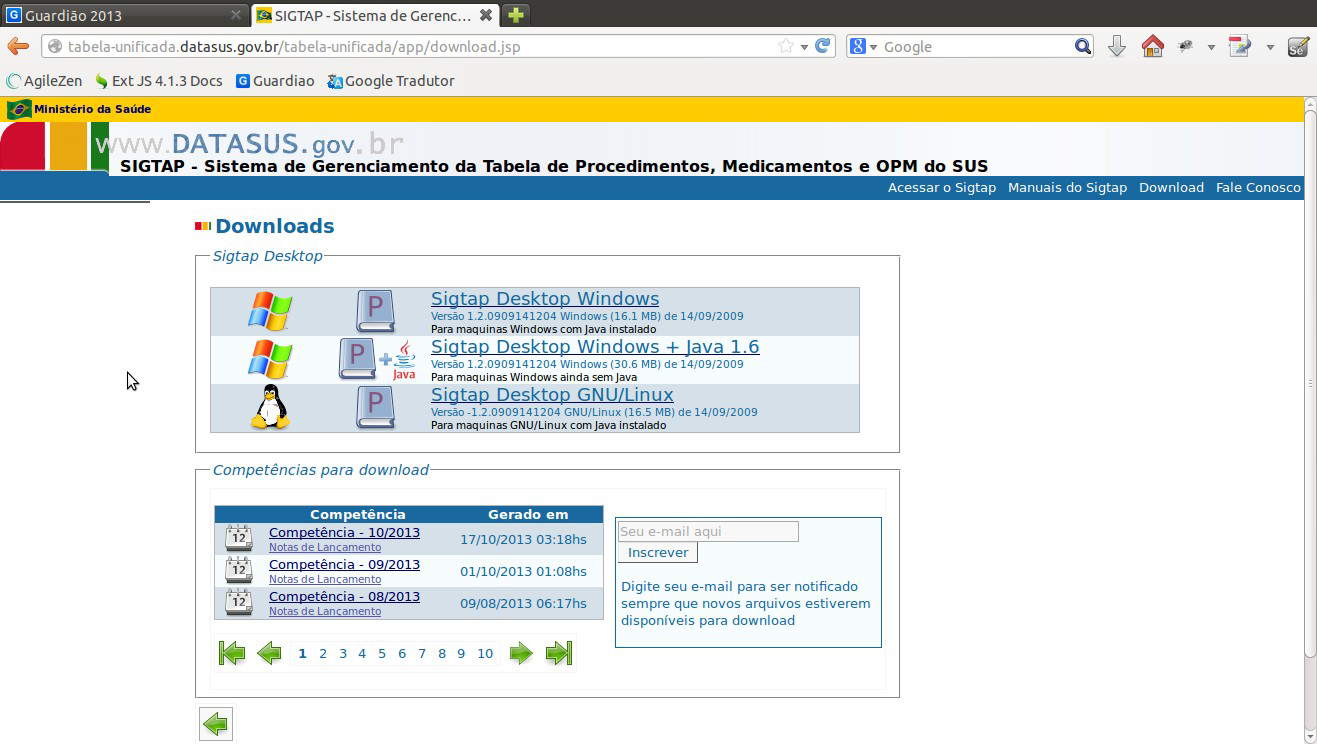Screen dimensions: 1317x744
Task: Go to previous page with green arrow
Action: pos(269,653)
